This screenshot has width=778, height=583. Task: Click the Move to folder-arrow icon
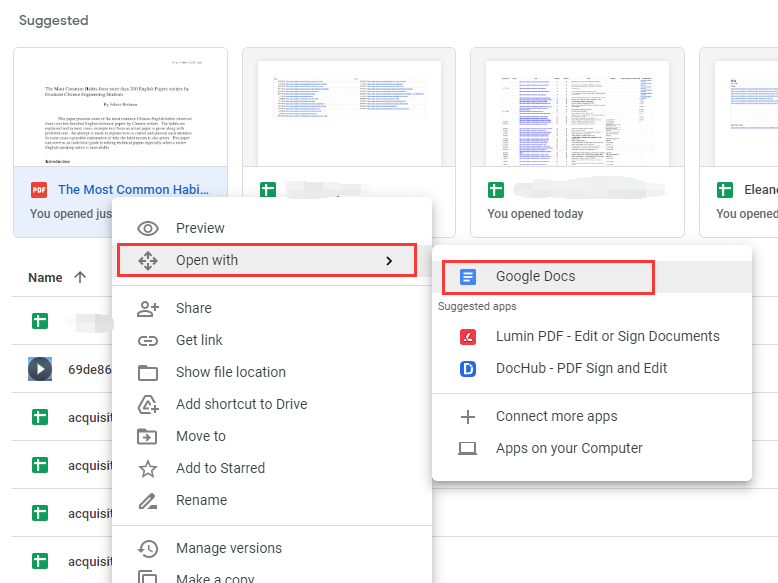(147, 437)
